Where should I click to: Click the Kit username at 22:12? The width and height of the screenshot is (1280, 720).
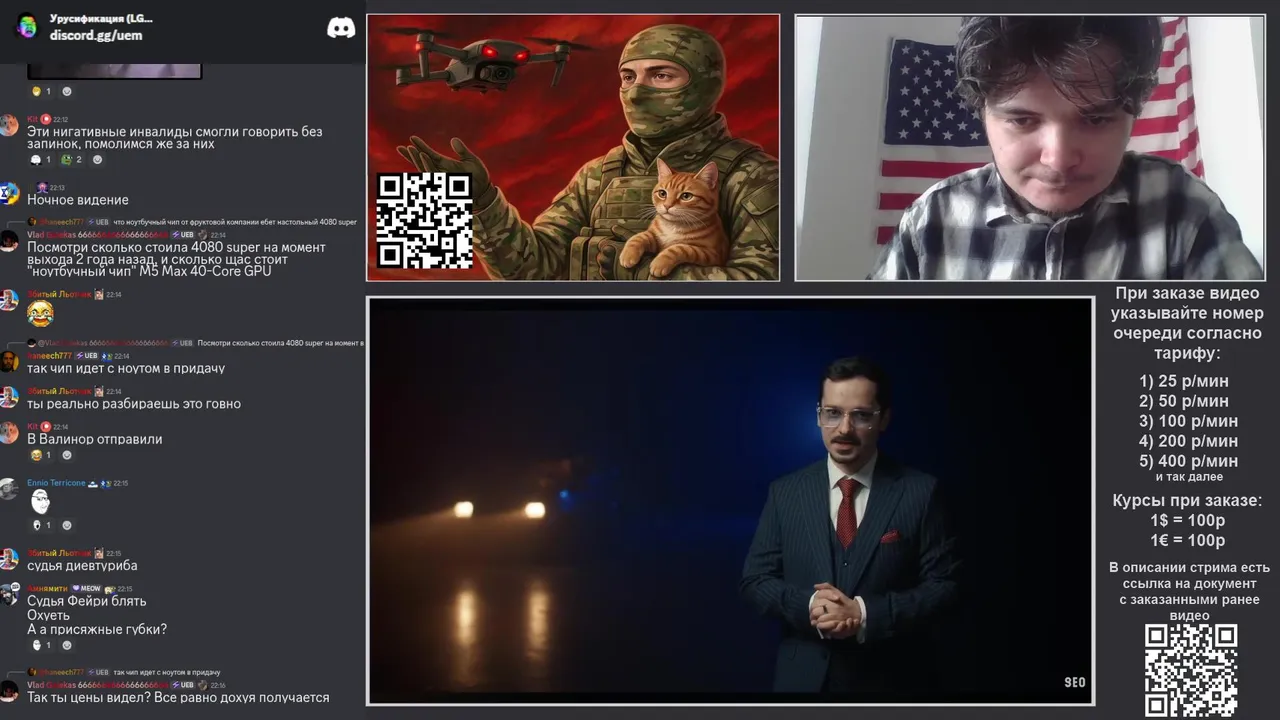[33, 119]
